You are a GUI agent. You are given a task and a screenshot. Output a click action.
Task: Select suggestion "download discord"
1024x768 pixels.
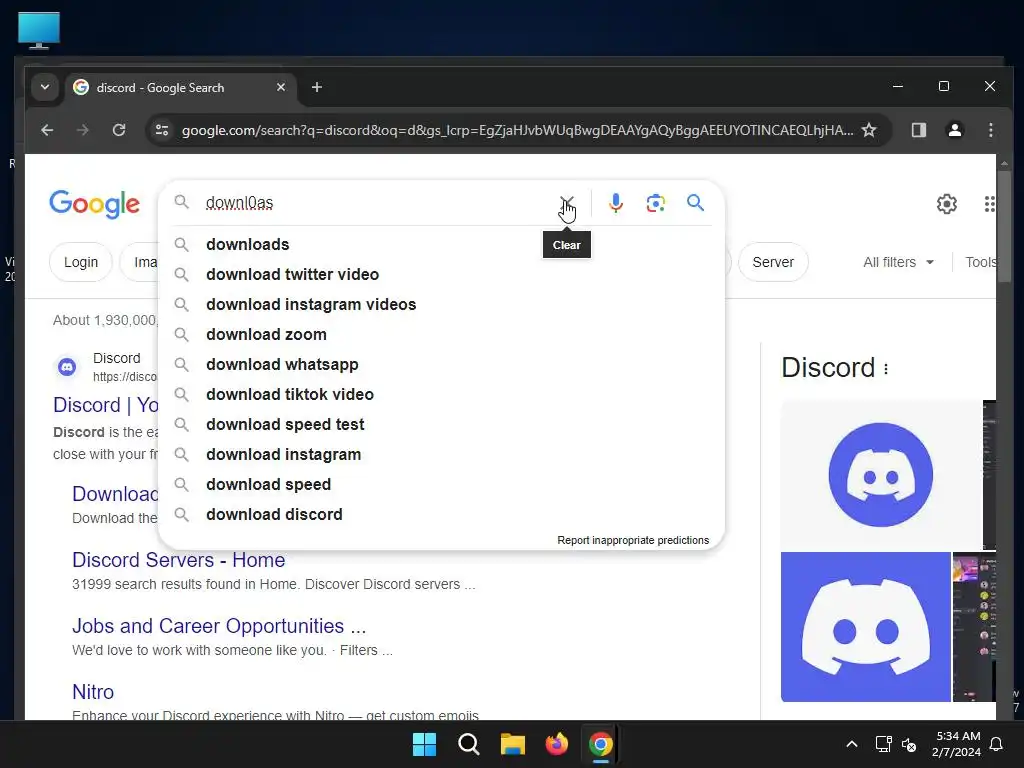[x=441, y=515]
